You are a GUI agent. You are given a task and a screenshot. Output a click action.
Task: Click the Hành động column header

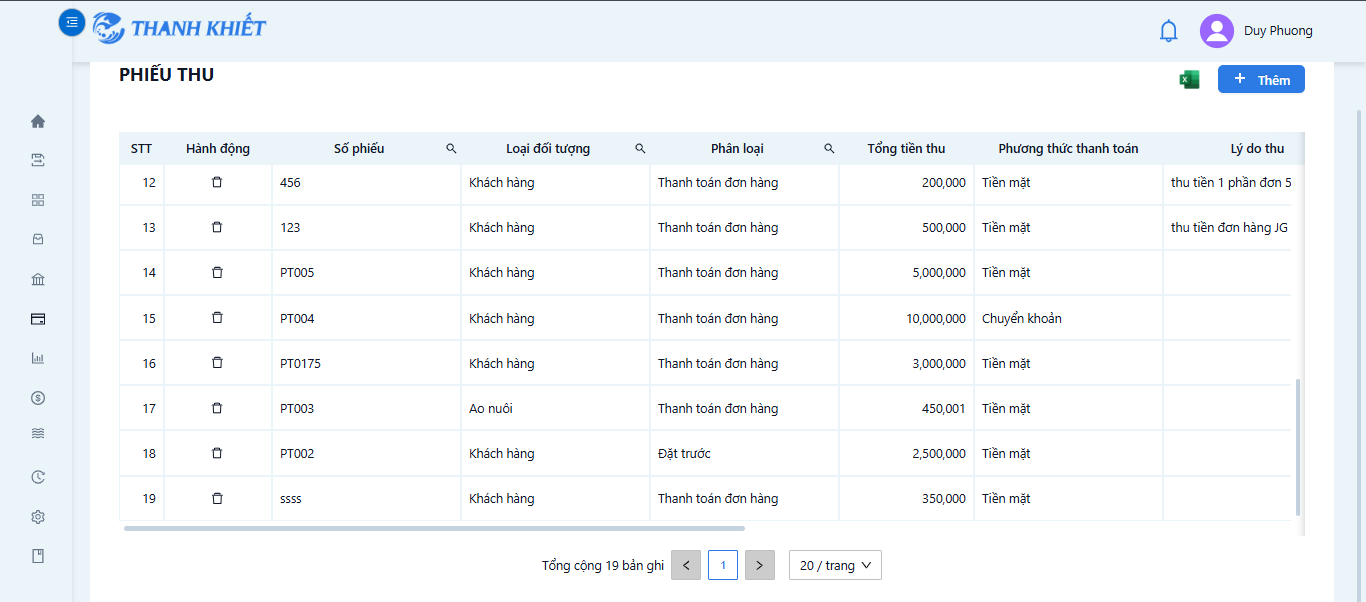(x=218, y=148)
